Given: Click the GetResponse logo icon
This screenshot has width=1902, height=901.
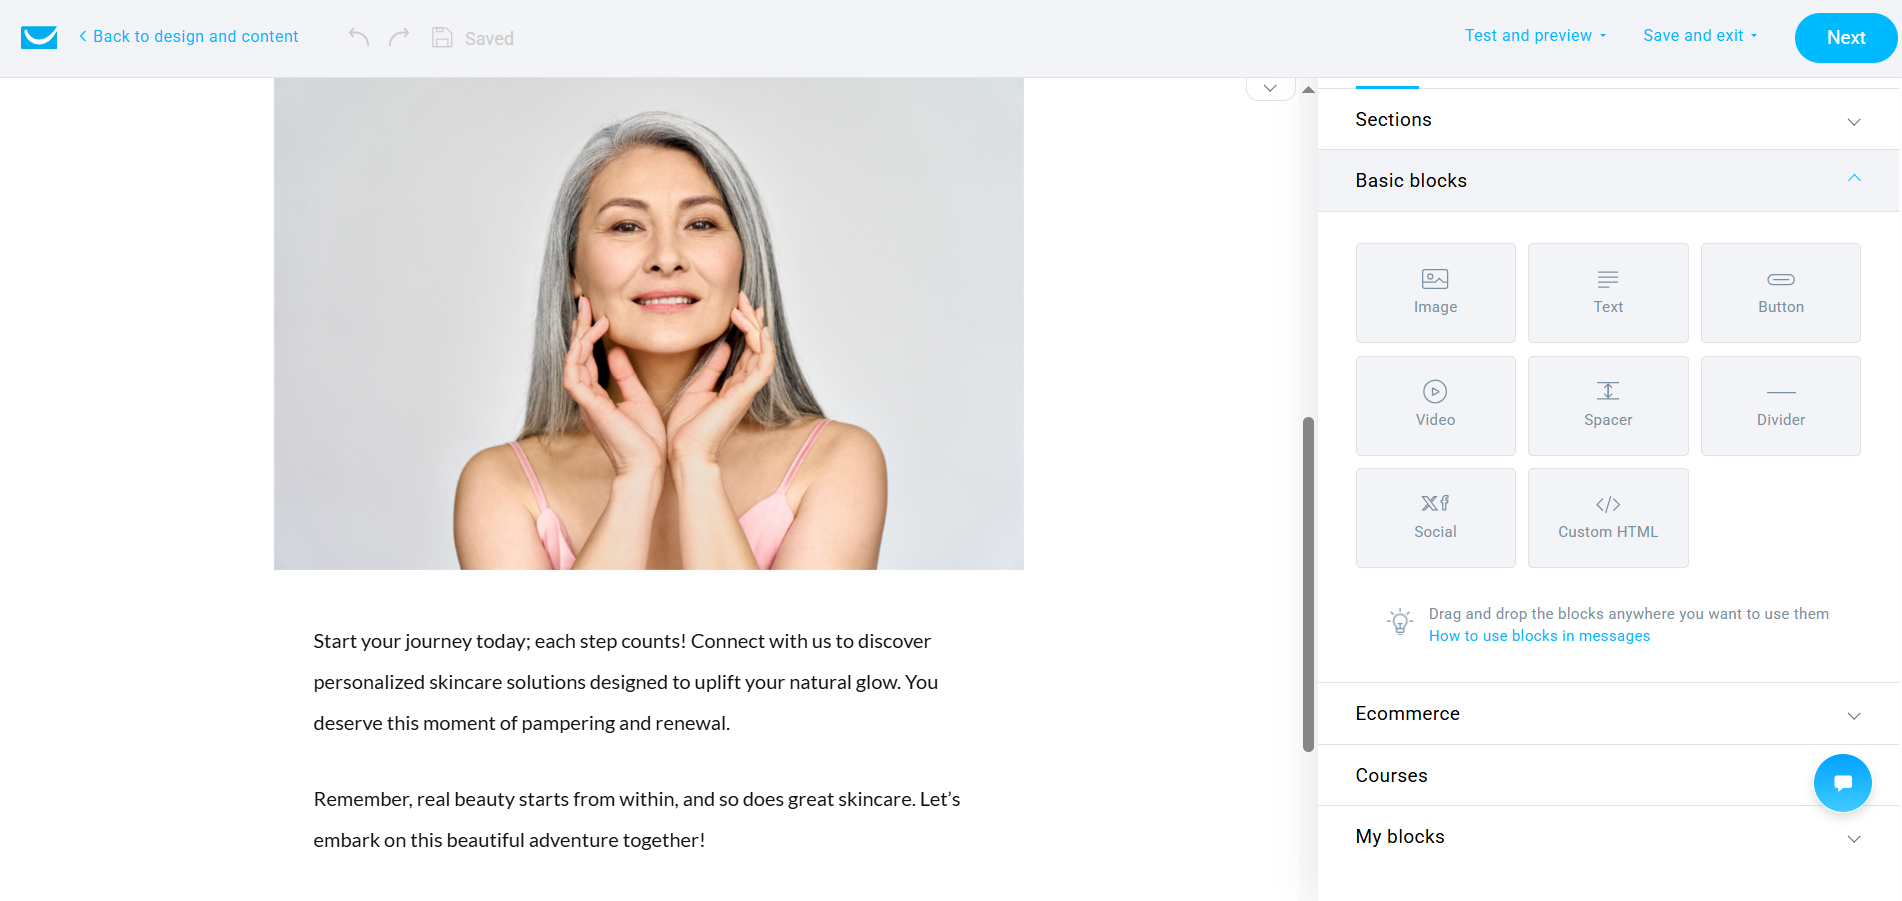Looking at the screenshot, I should click(x=39, y=37).
